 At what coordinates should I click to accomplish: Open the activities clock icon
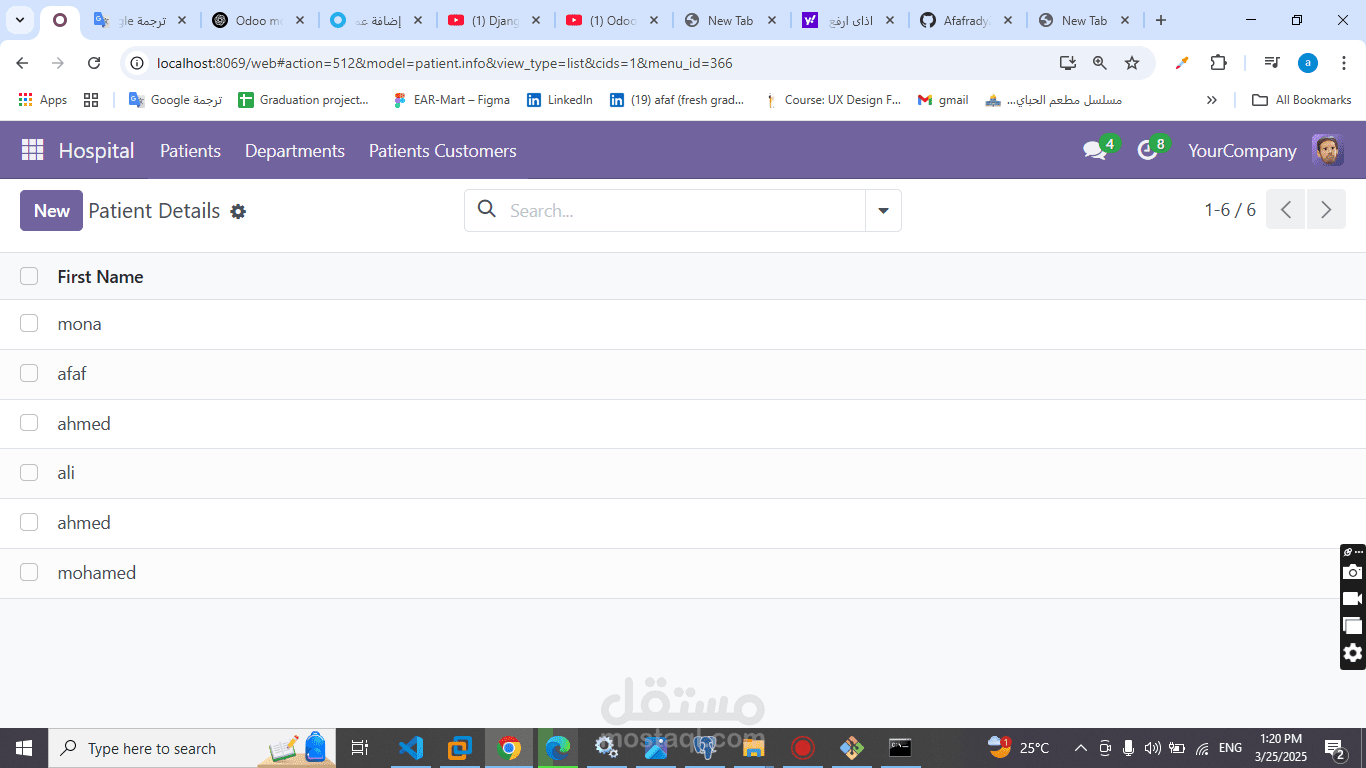pos(1148,151)
